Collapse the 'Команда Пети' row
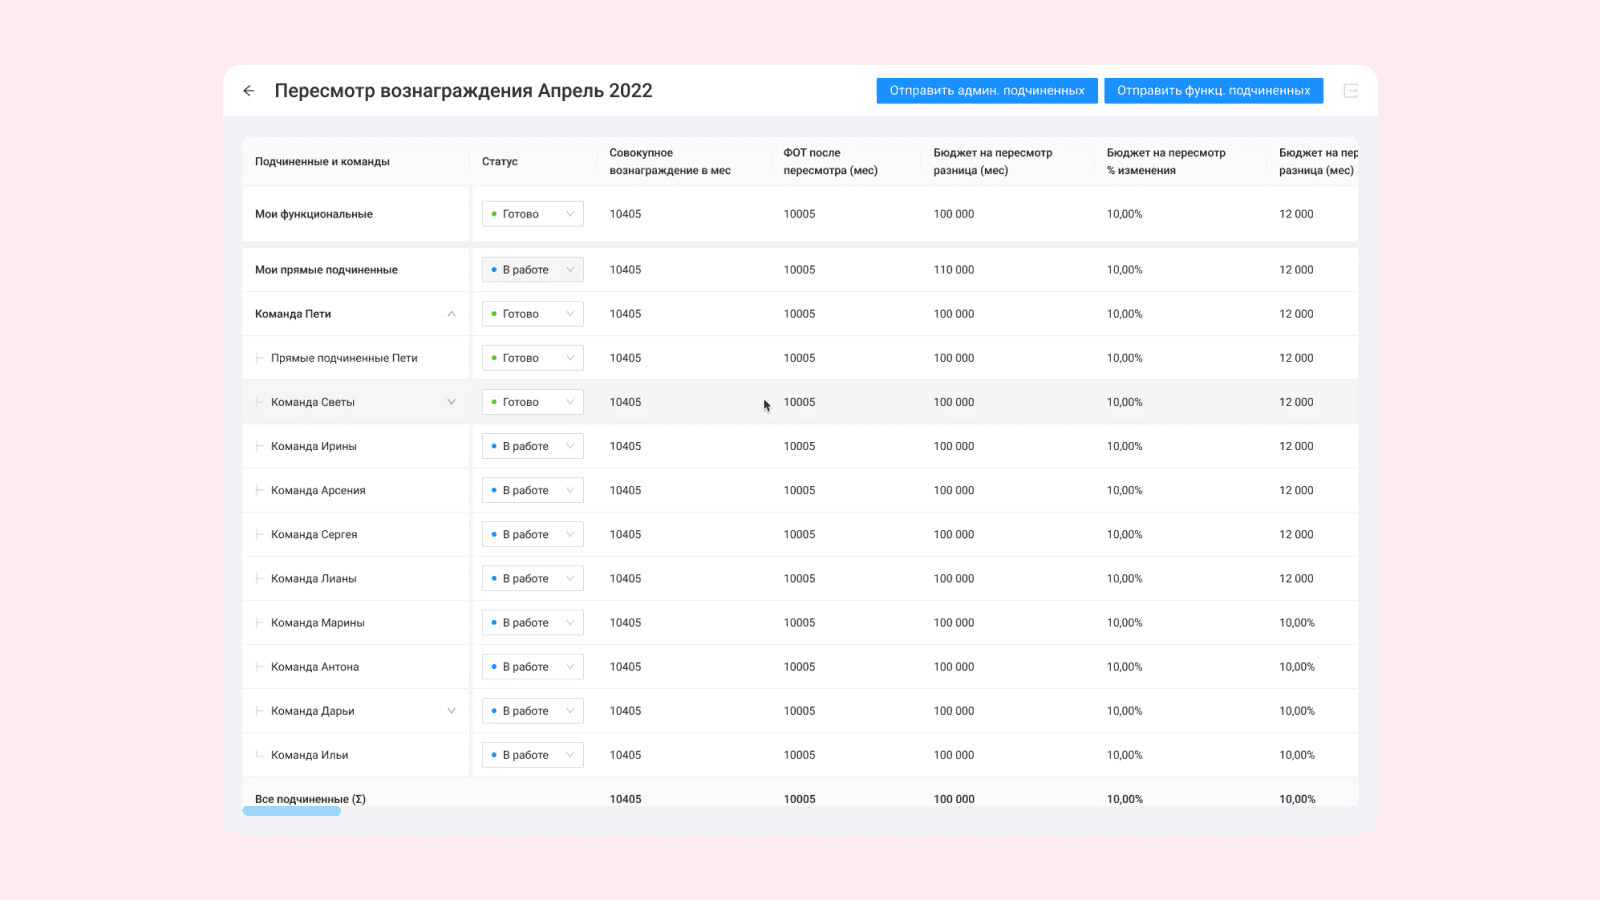 (x=451, y=314)
